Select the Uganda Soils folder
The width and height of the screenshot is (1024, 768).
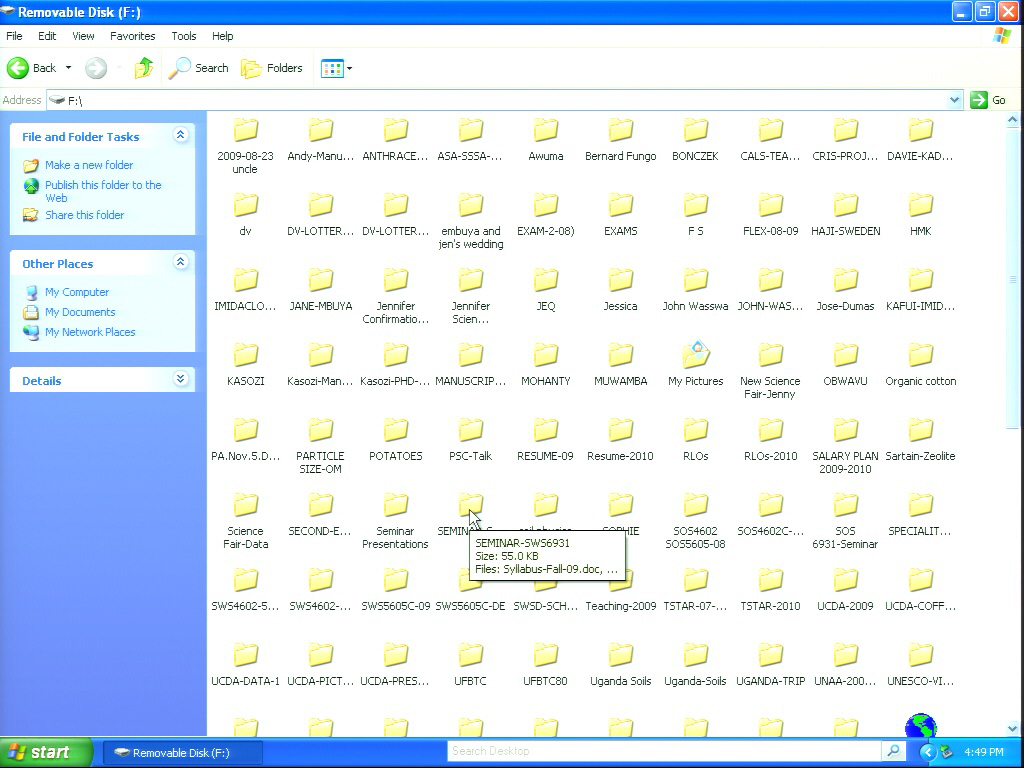point(620,665)
